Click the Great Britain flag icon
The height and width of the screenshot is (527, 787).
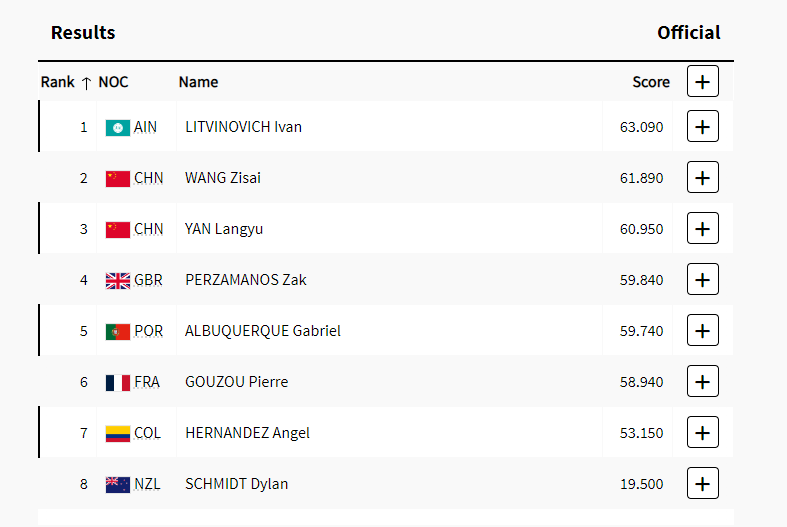point(118,281)
